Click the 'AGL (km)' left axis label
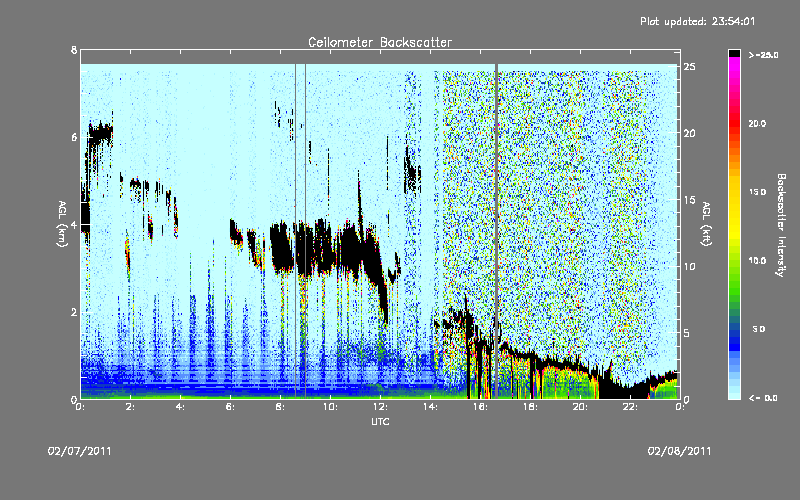 62,224
